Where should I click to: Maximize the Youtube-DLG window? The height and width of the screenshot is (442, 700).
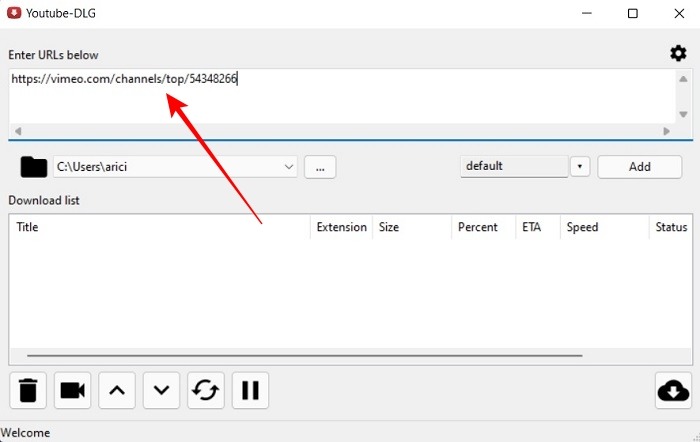633,13
